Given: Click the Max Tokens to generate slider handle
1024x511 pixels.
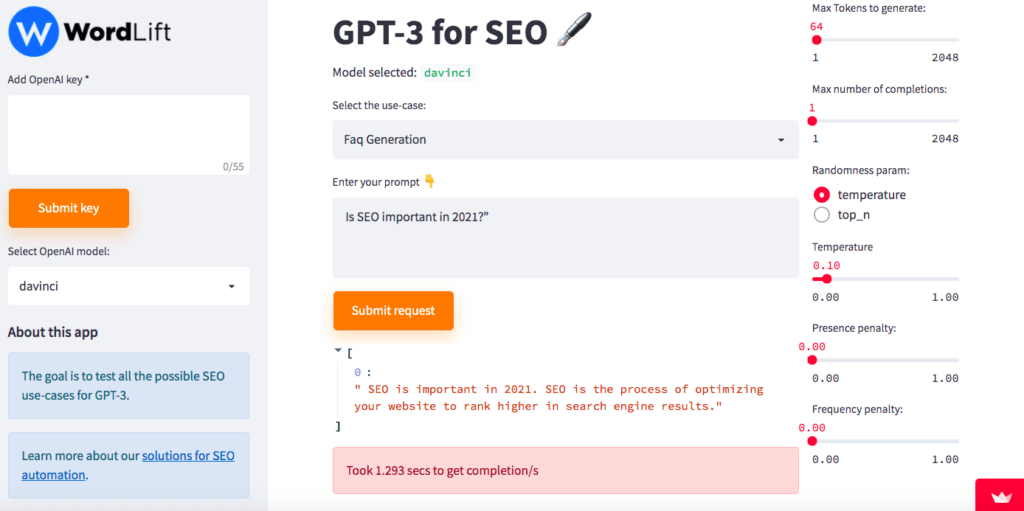Looking at the screenshot, I should [816, 40].
